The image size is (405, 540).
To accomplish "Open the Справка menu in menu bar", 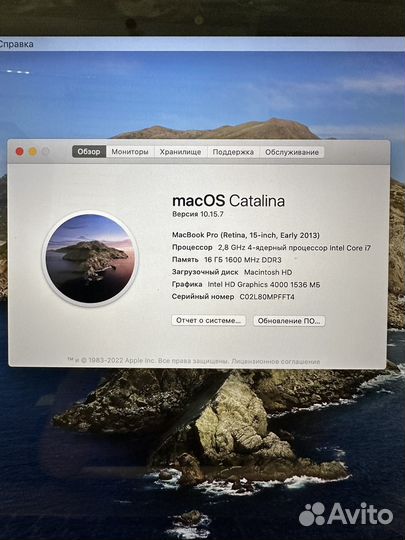I will click(17, 44).
